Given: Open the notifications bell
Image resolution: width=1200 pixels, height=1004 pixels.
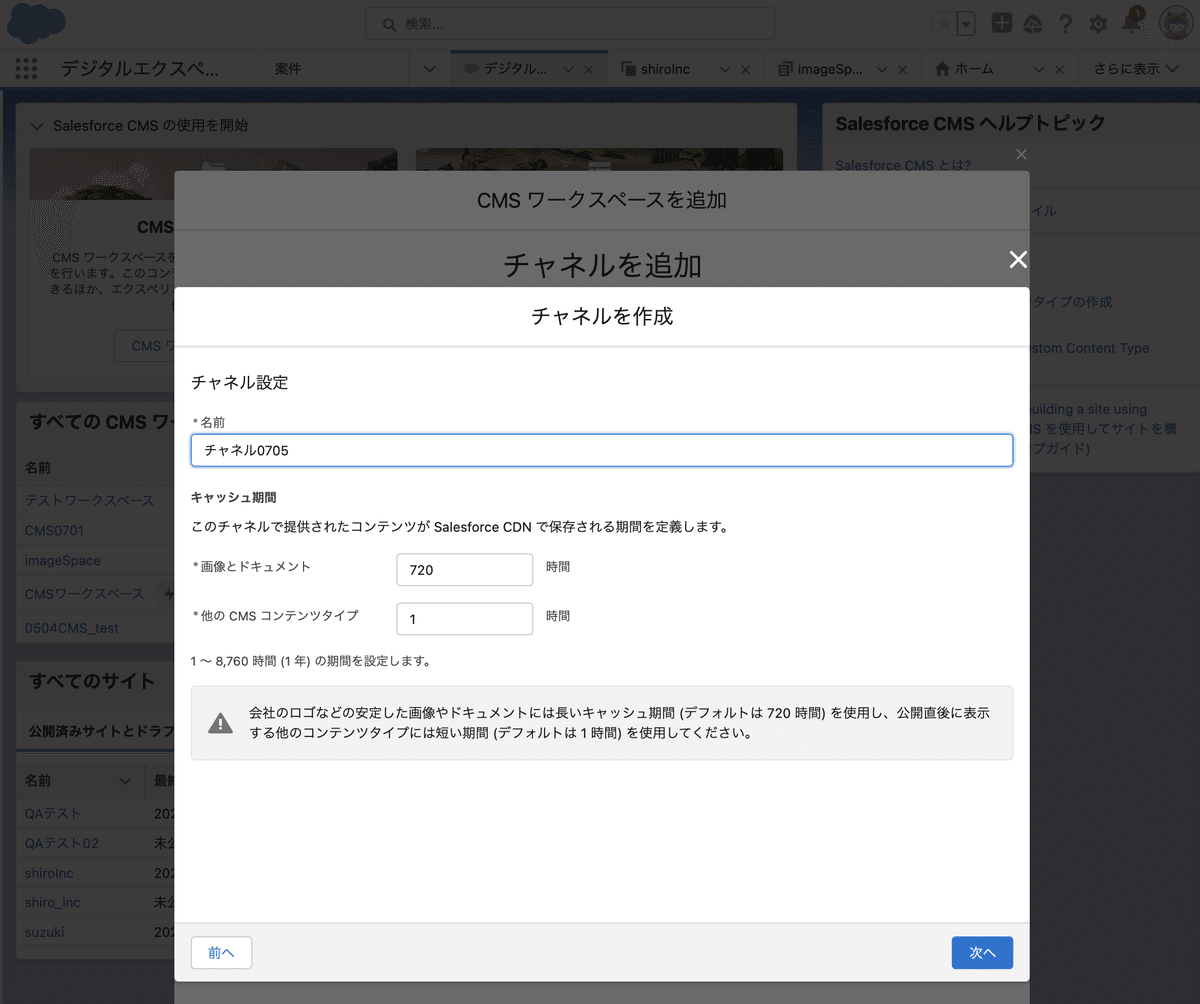Looking at the screenshot, I should tap(1133, 22).
